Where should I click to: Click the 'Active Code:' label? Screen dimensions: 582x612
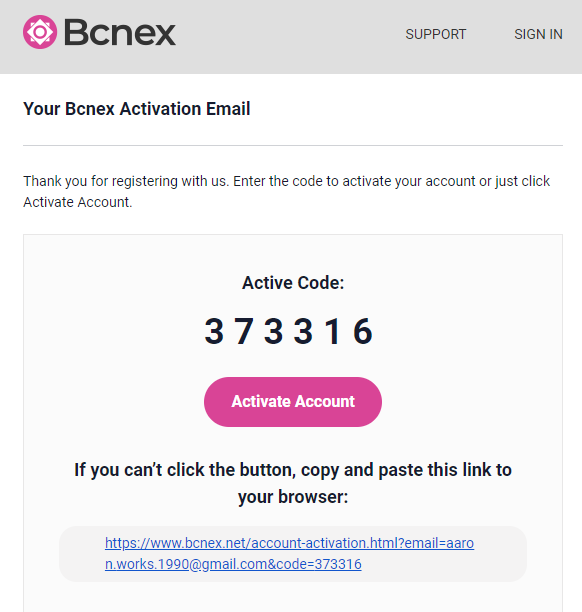[293, 283]
